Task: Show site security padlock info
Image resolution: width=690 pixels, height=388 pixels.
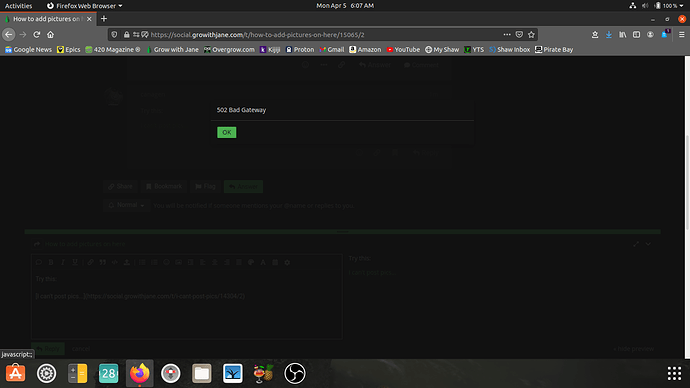Action: 127,35
